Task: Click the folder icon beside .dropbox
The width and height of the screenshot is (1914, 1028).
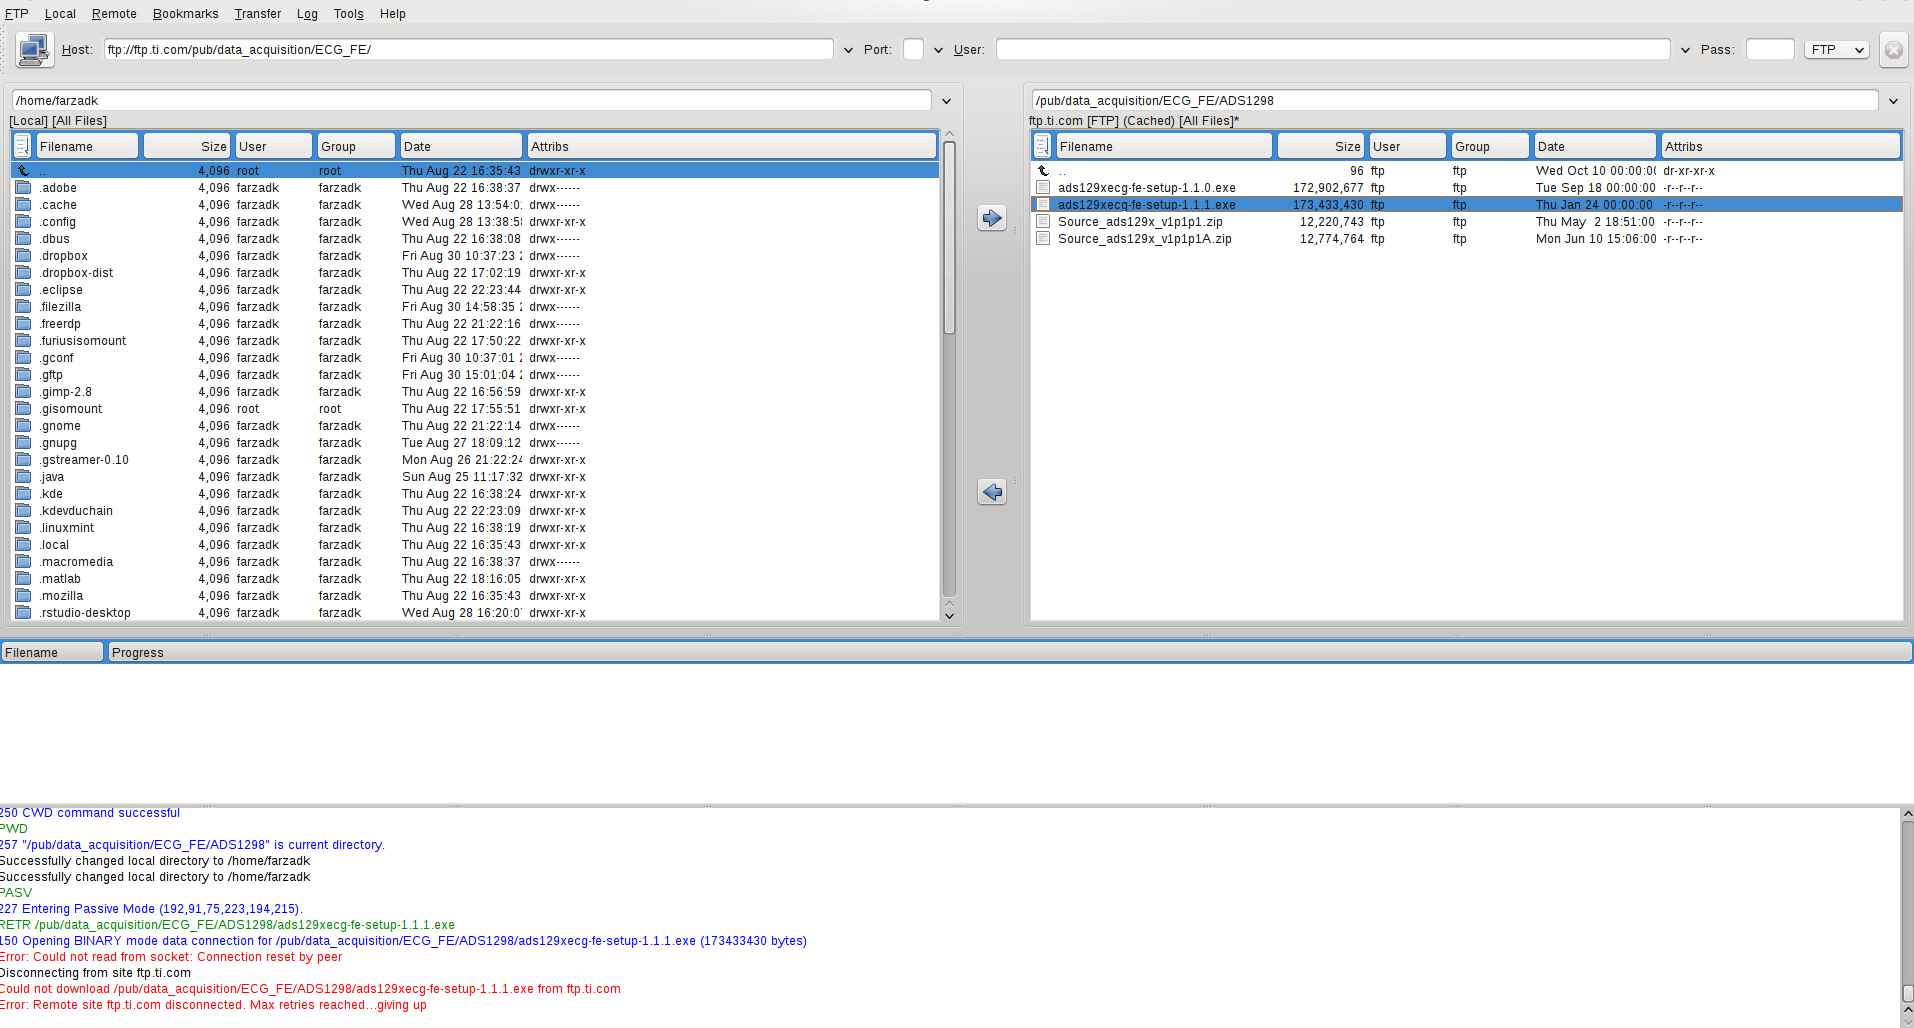Action: pyautogui.click(x=23, y=256)
